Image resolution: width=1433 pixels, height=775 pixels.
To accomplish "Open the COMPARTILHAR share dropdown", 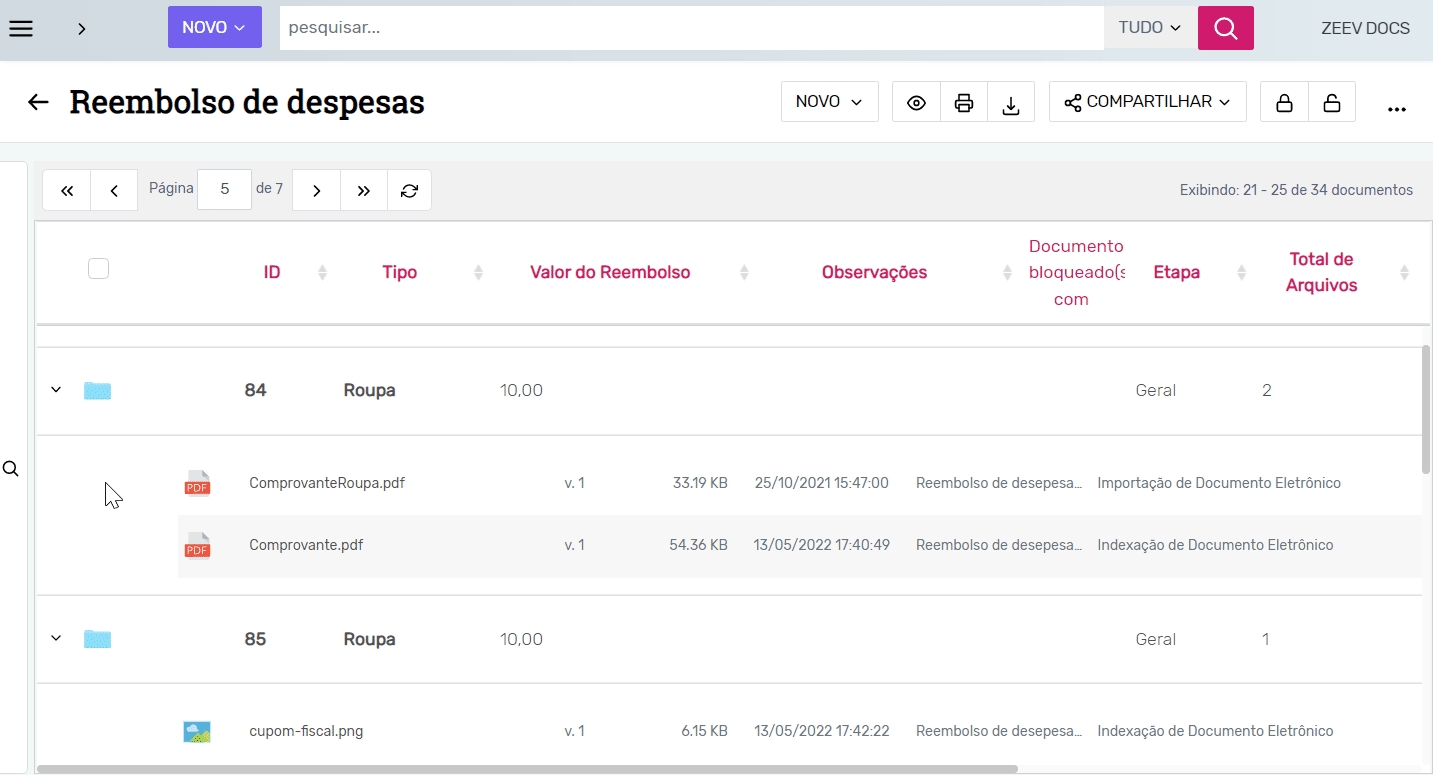I will click(x=1147, y=102).
